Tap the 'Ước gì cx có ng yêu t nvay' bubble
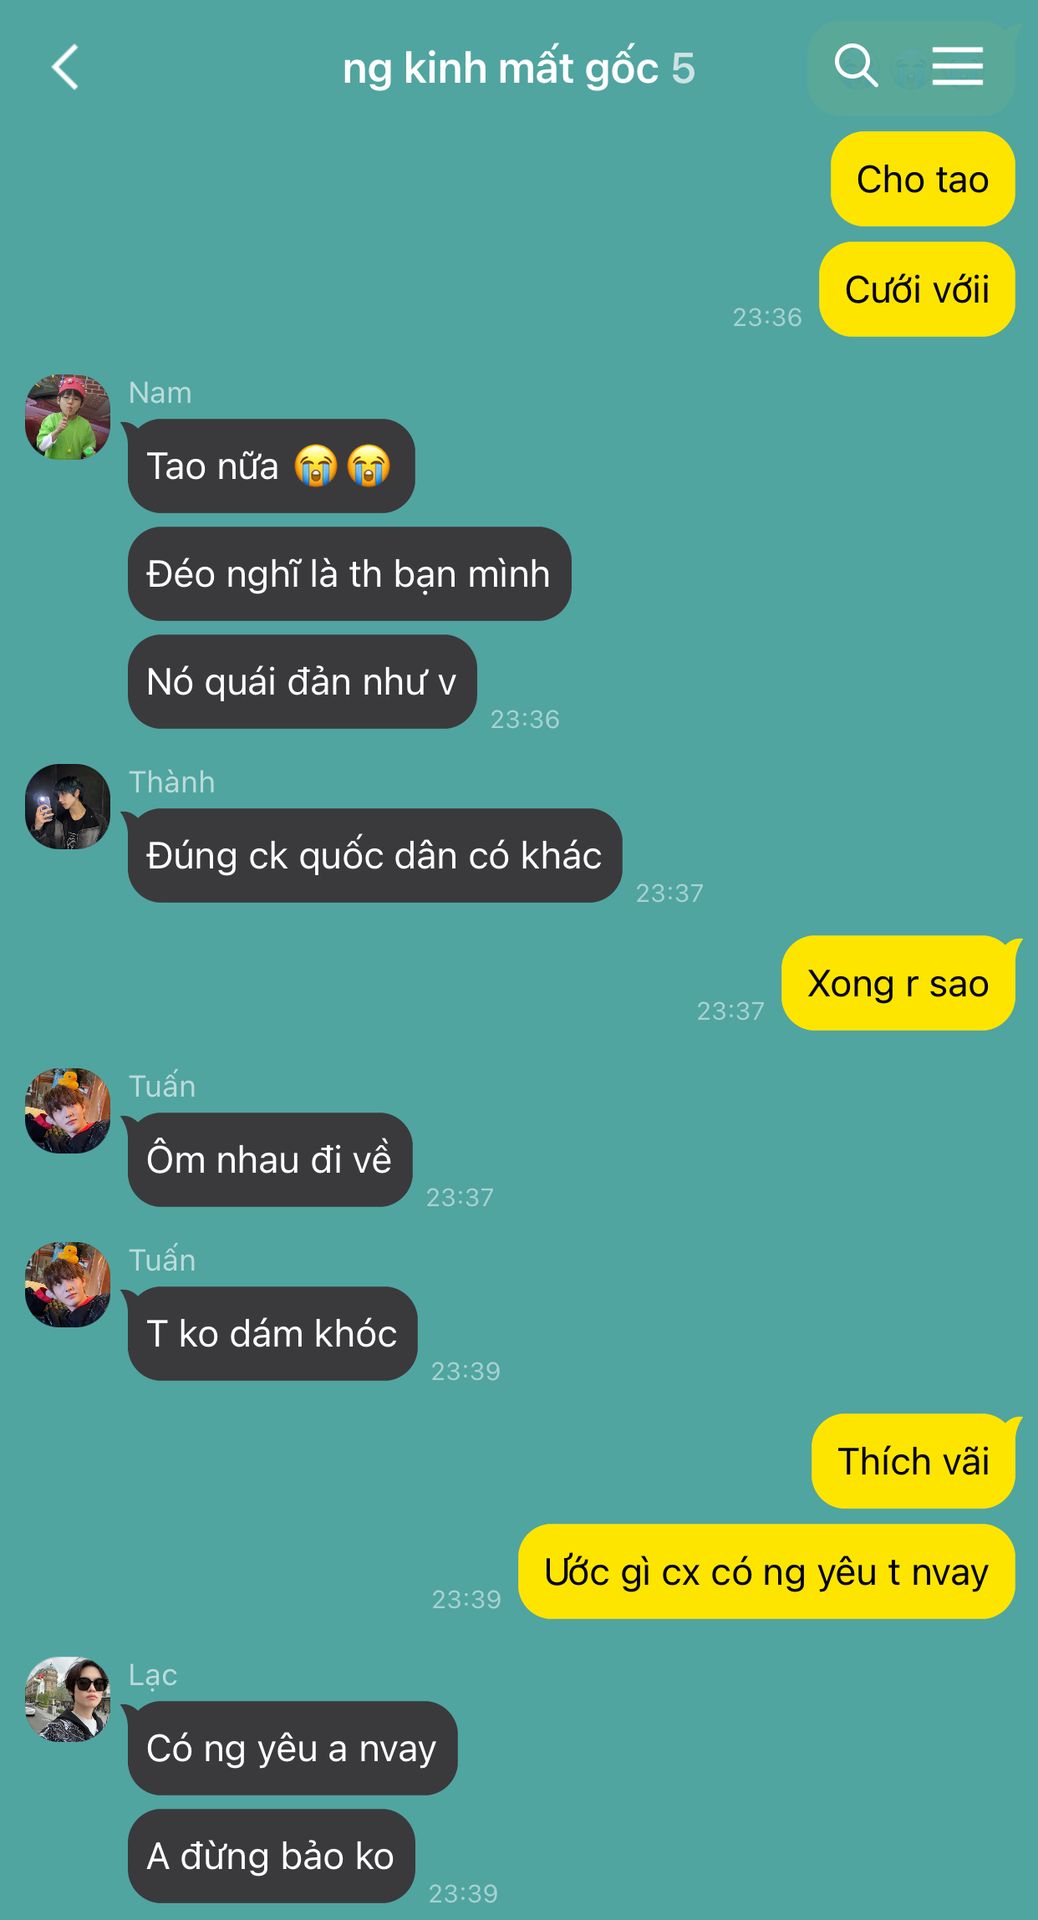The height and width of the screenshot is (1920, 1038). (767, 1571)
